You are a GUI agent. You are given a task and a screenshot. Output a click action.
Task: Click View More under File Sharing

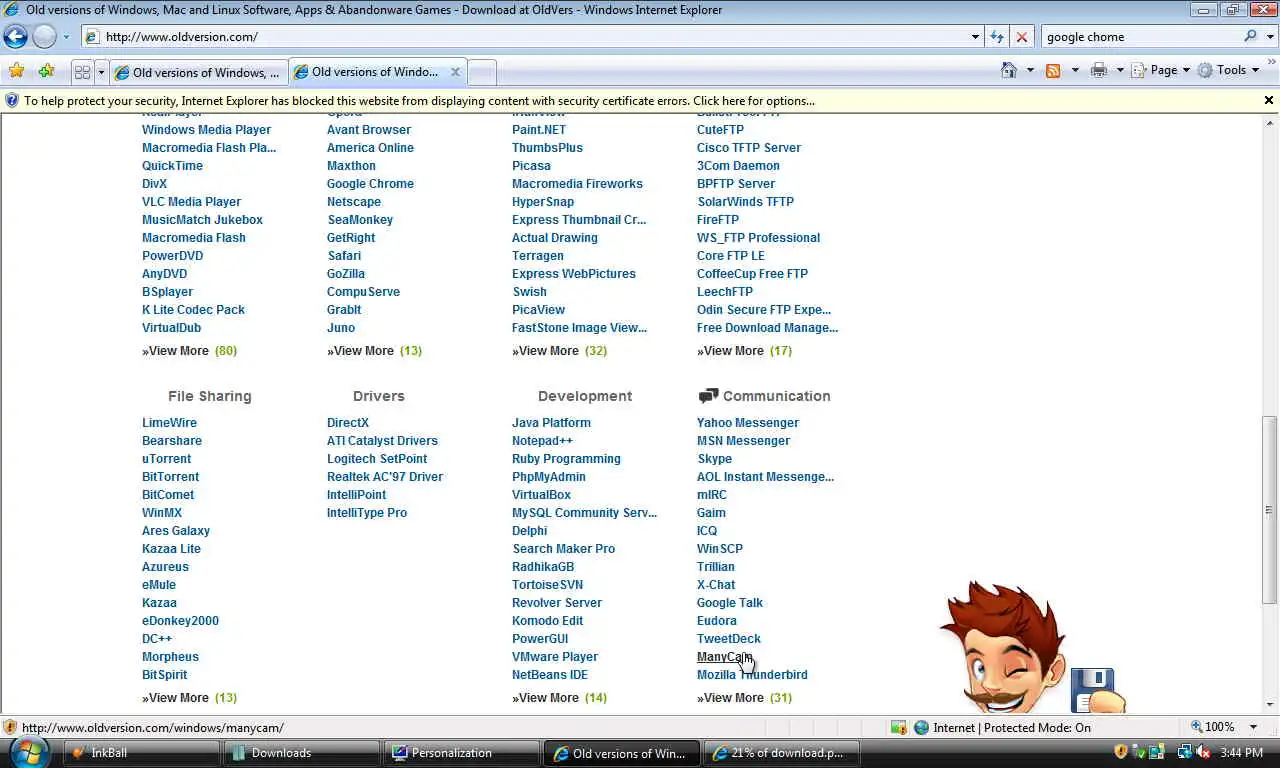(x=178, y=698)
